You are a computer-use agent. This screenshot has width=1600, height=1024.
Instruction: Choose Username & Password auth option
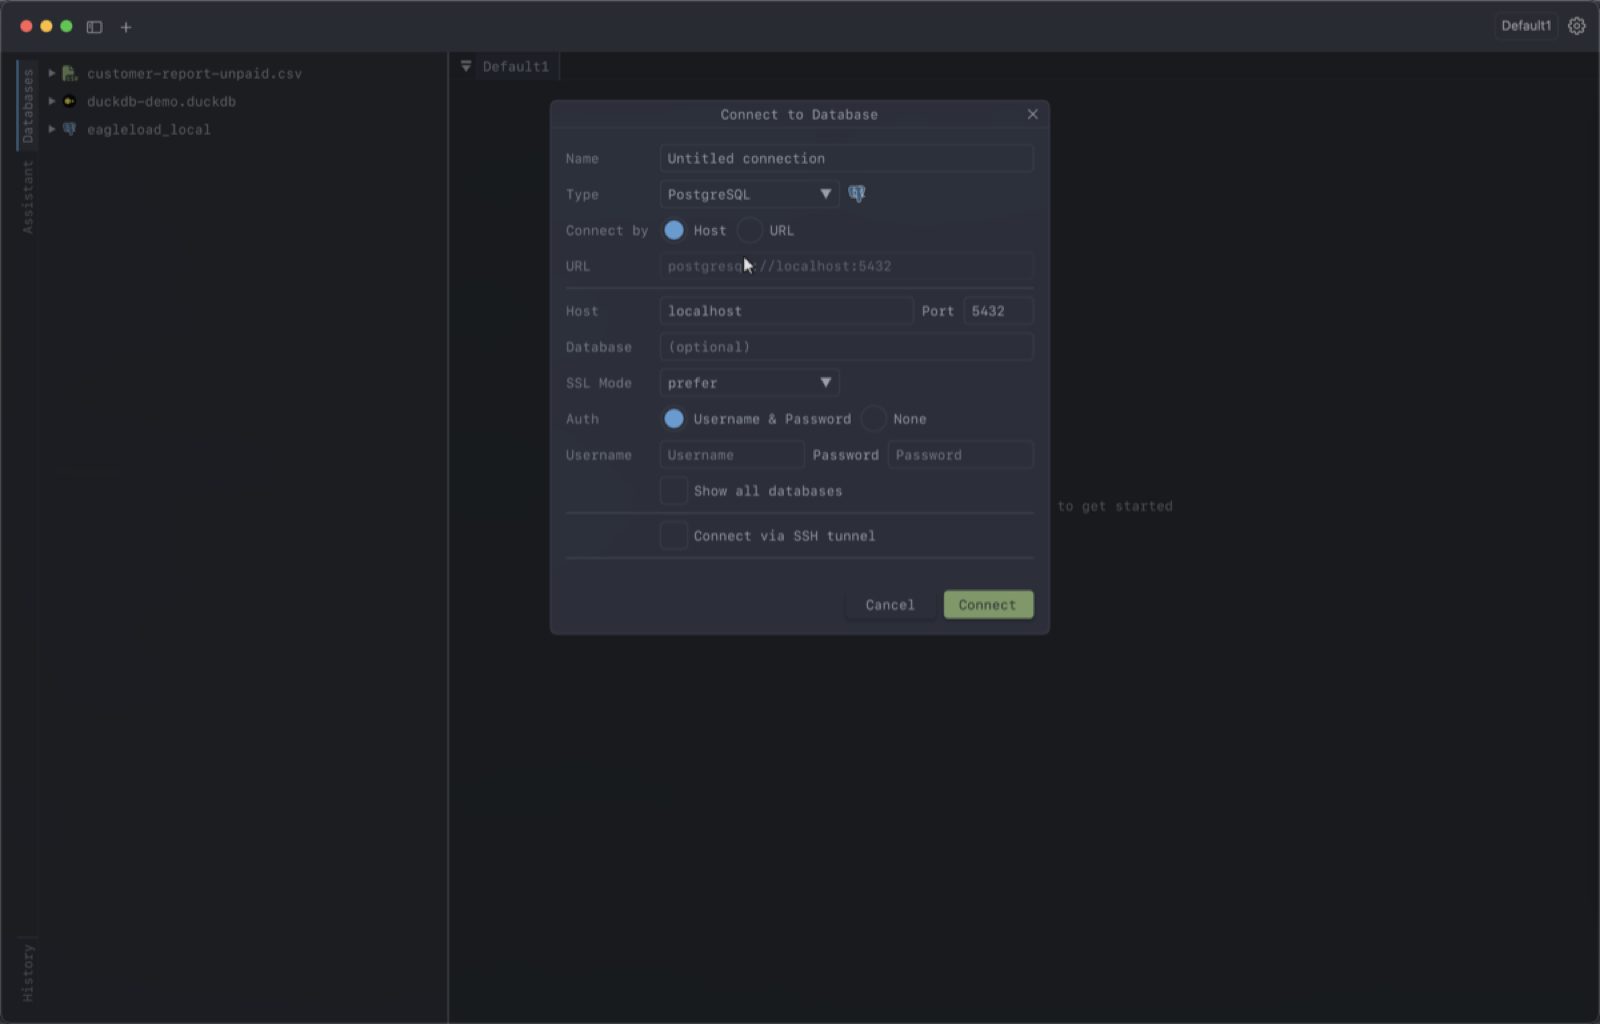674,418
